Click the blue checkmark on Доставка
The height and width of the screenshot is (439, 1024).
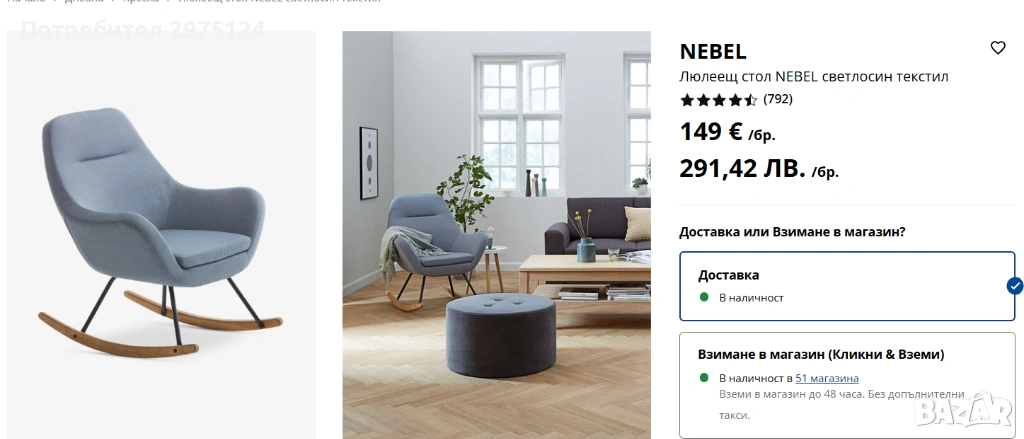pos(1014,286)
